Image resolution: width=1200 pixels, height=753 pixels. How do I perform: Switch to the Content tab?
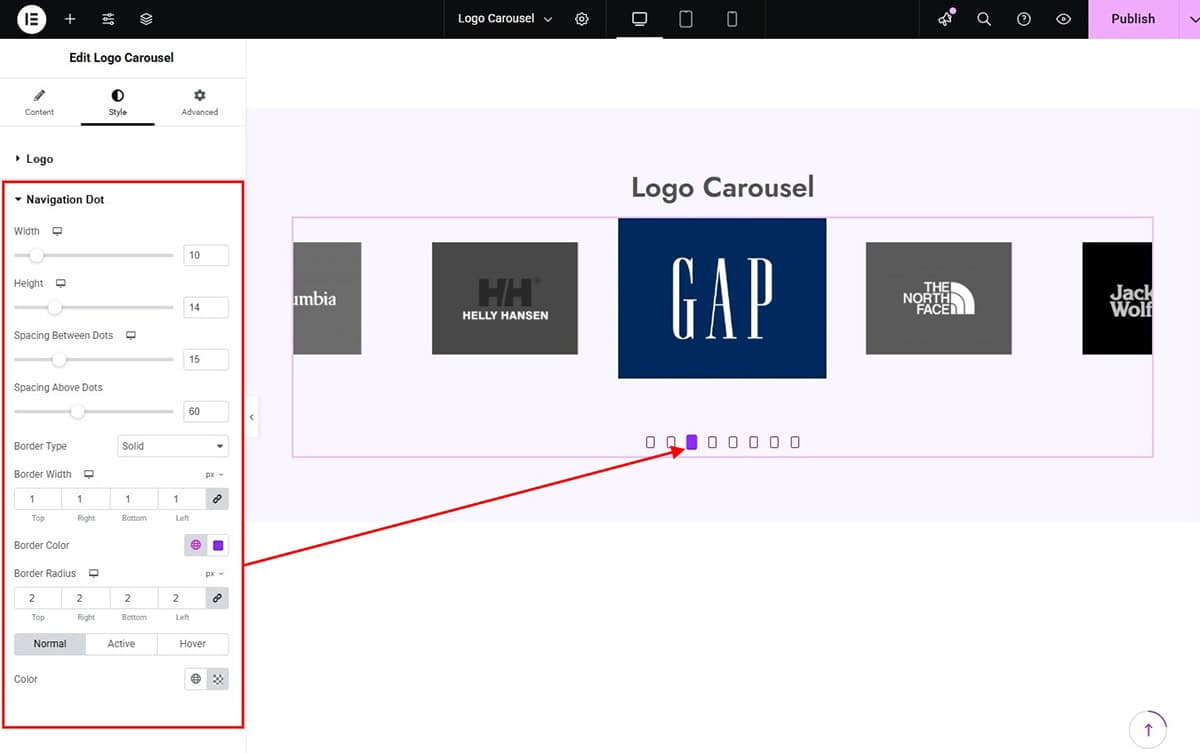point(40,102)
